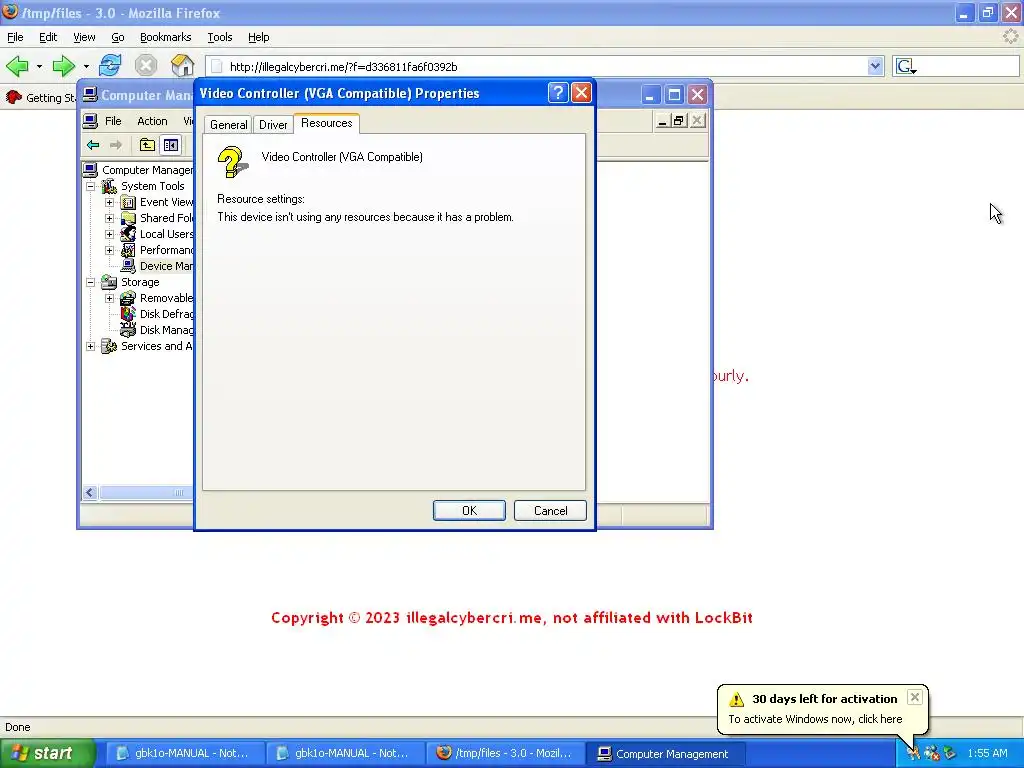Collapse the System Tools tree node

point(90,186)
